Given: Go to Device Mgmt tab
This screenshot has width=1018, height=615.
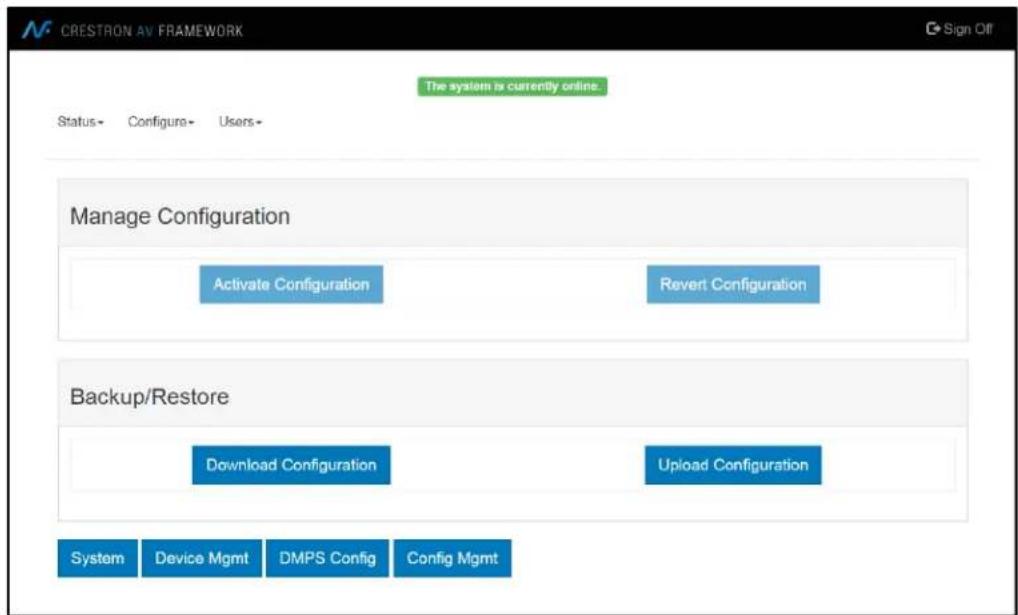Looking at the screenshot, I should 202,559.
